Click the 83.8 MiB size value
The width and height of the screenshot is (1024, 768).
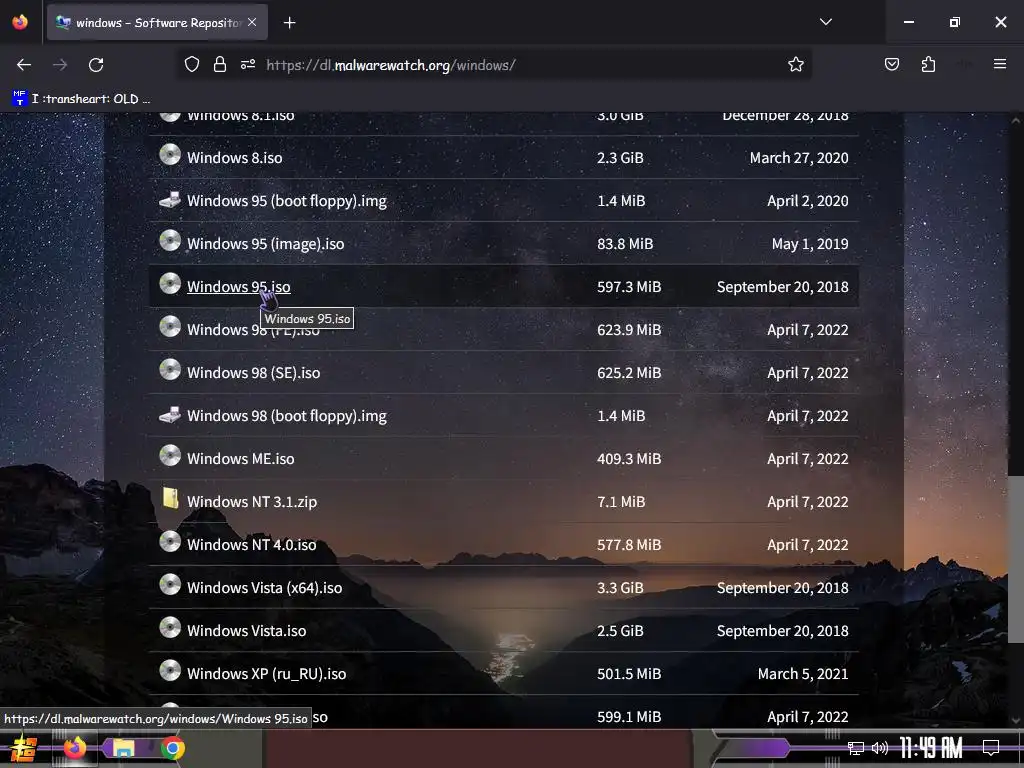pyautogui.click(x=625, y=244)
